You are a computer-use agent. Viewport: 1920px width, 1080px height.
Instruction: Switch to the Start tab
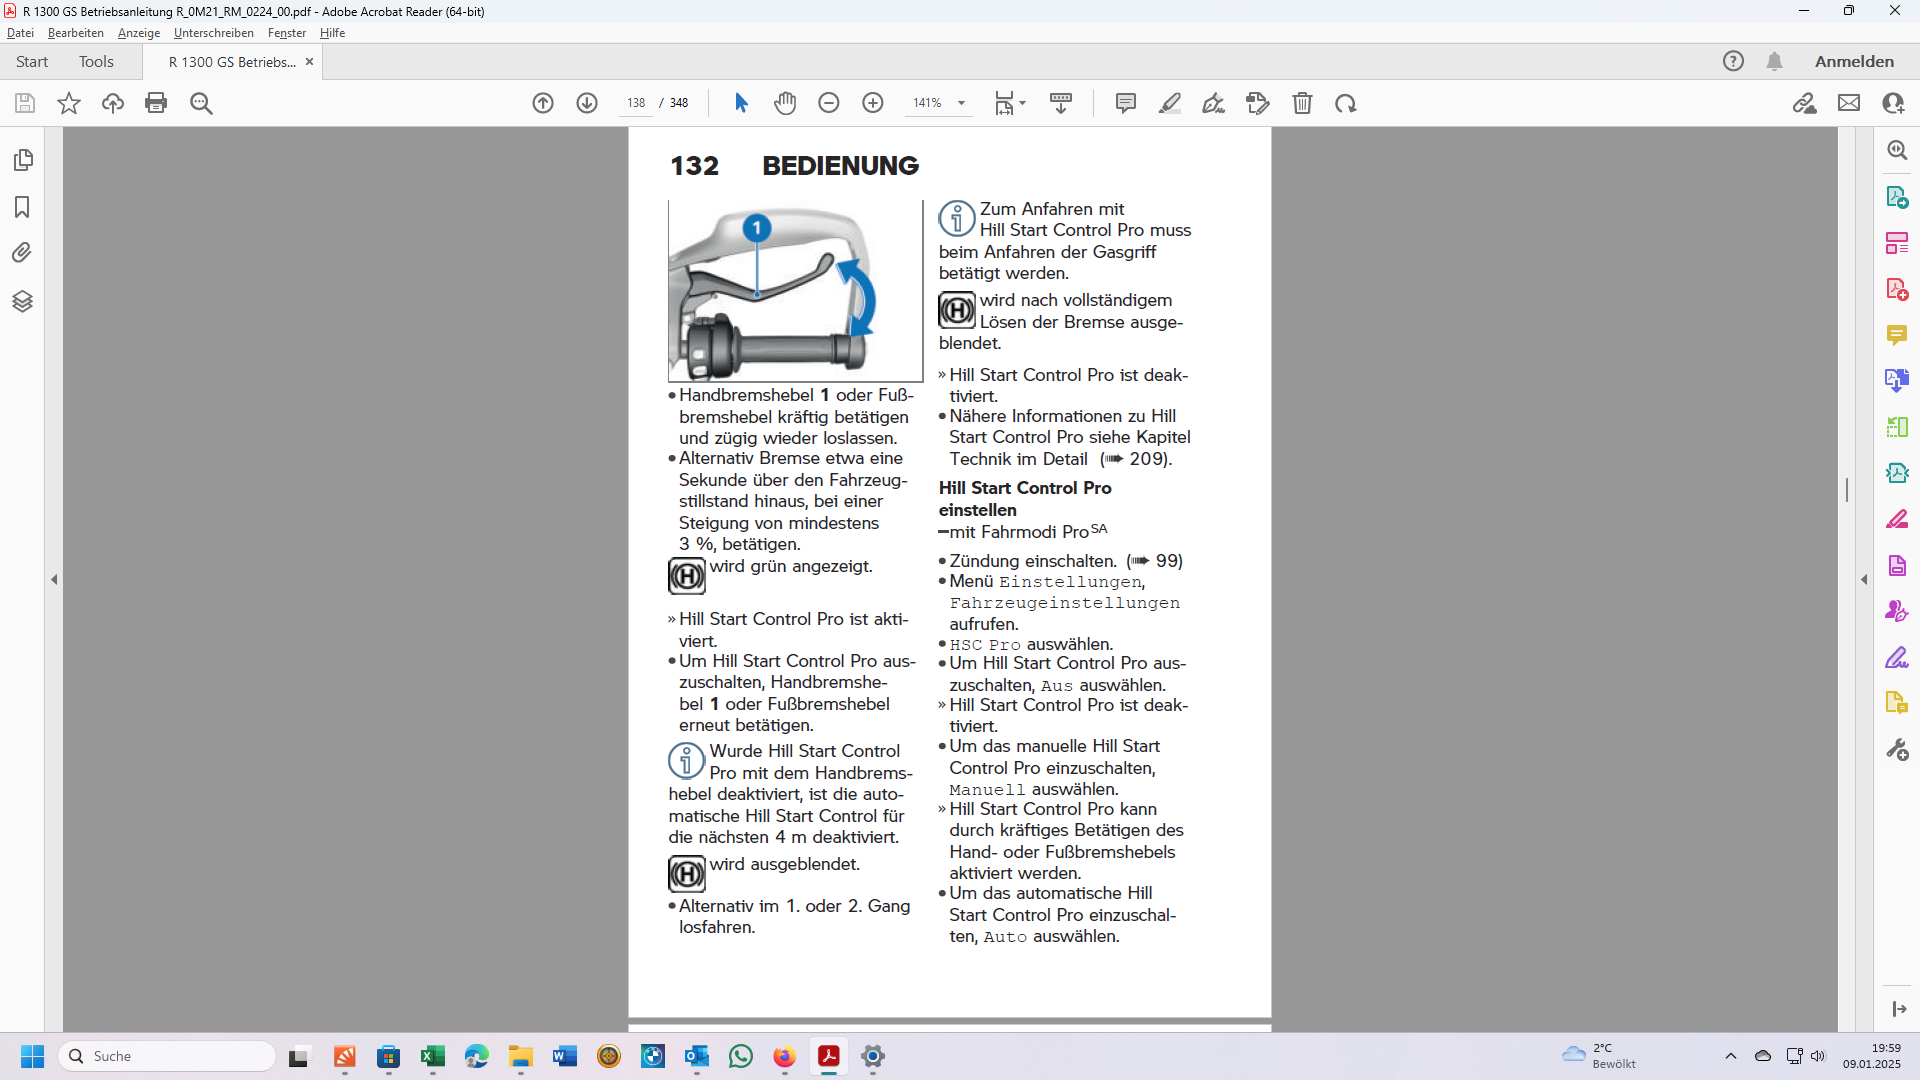point(32,62)
